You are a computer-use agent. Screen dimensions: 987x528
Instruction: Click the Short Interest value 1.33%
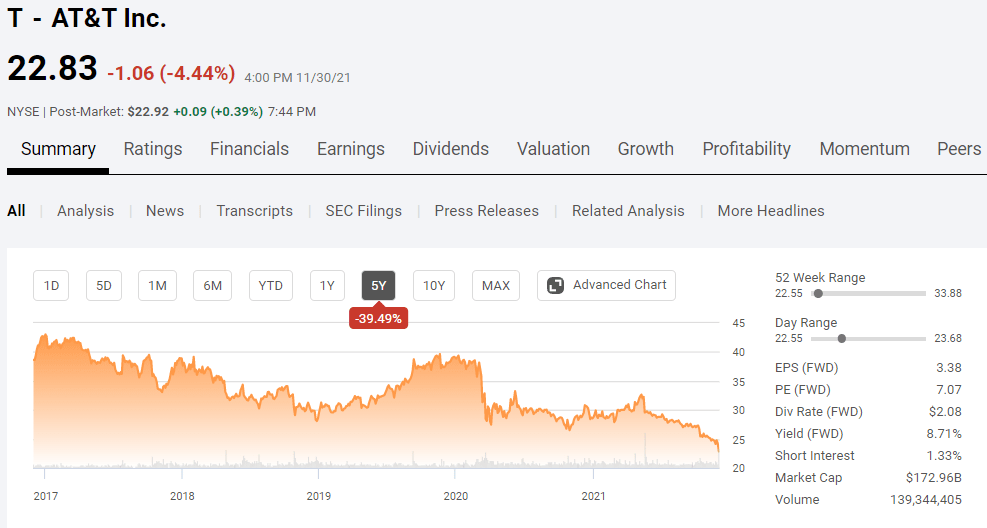click(944, 456)
